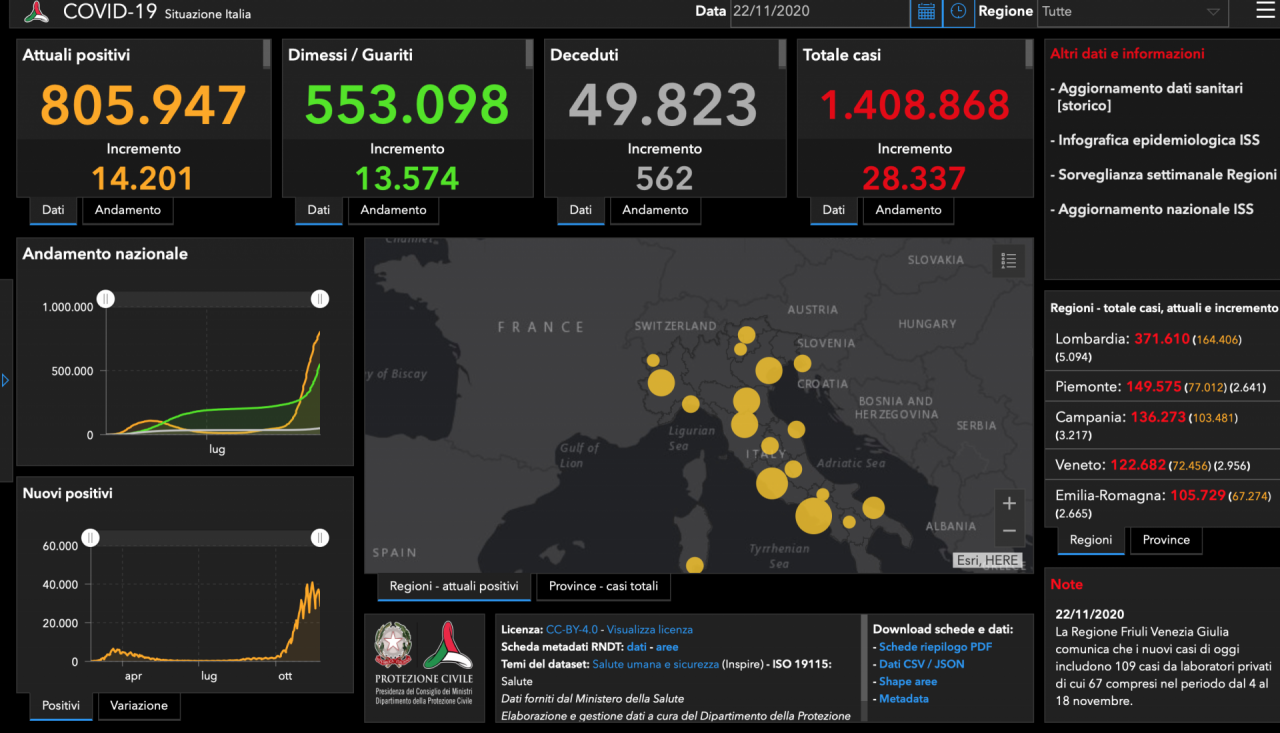Viewport: 1280px width, 733px height.
Task: Show Province - casi totali map layer
Action: (603, 586)
